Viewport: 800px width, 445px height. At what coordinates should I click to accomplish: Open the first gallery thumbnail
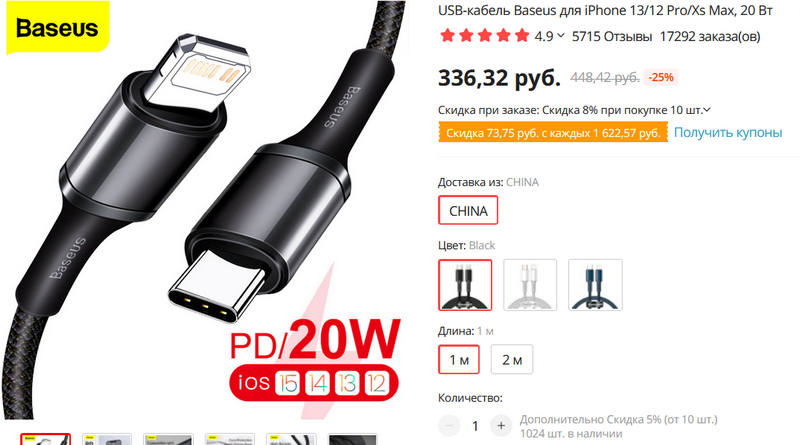(45, 439)
